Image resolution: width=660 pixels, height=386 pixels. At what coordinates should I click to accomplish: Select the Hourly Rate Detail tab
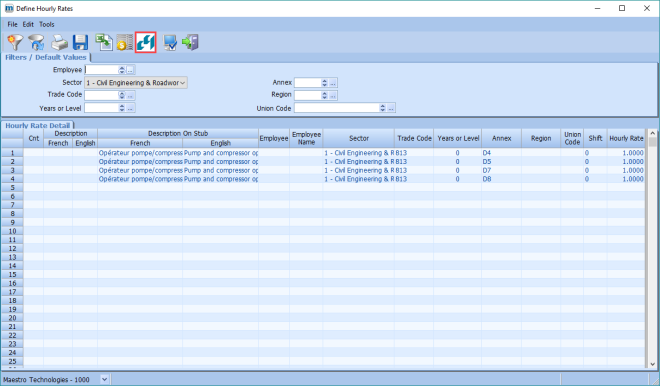pos(37,125)
